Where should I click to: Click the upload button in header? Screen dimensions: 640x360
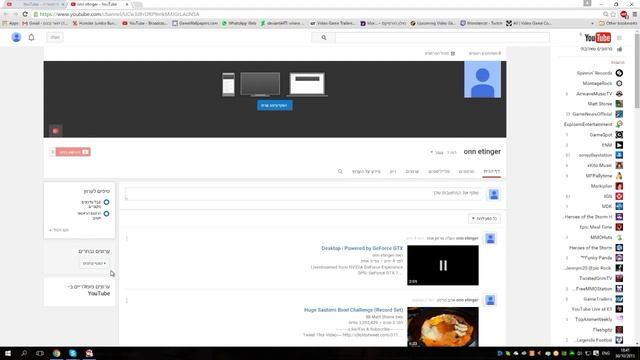pos(55,38)
